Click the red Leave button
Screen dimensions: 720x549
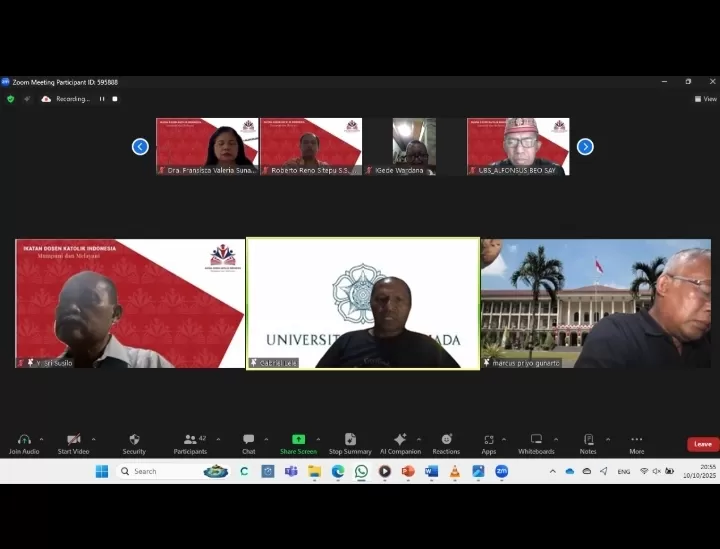703,444
